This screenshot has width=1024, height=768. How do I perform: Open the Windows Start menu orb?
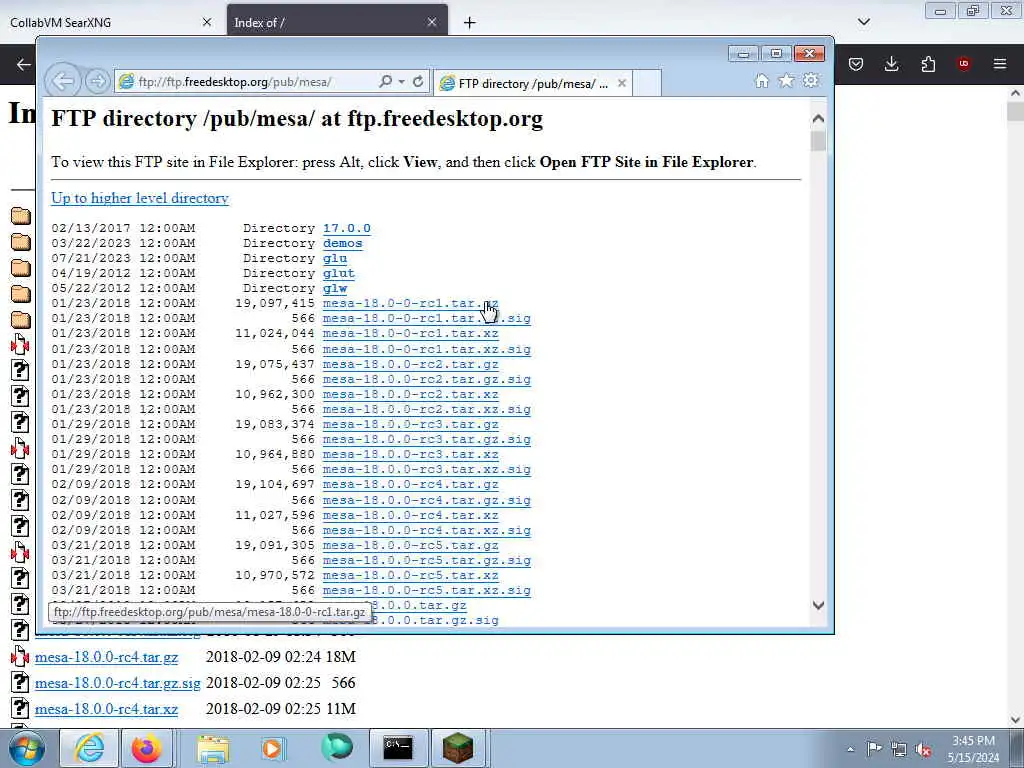point(27,748)
